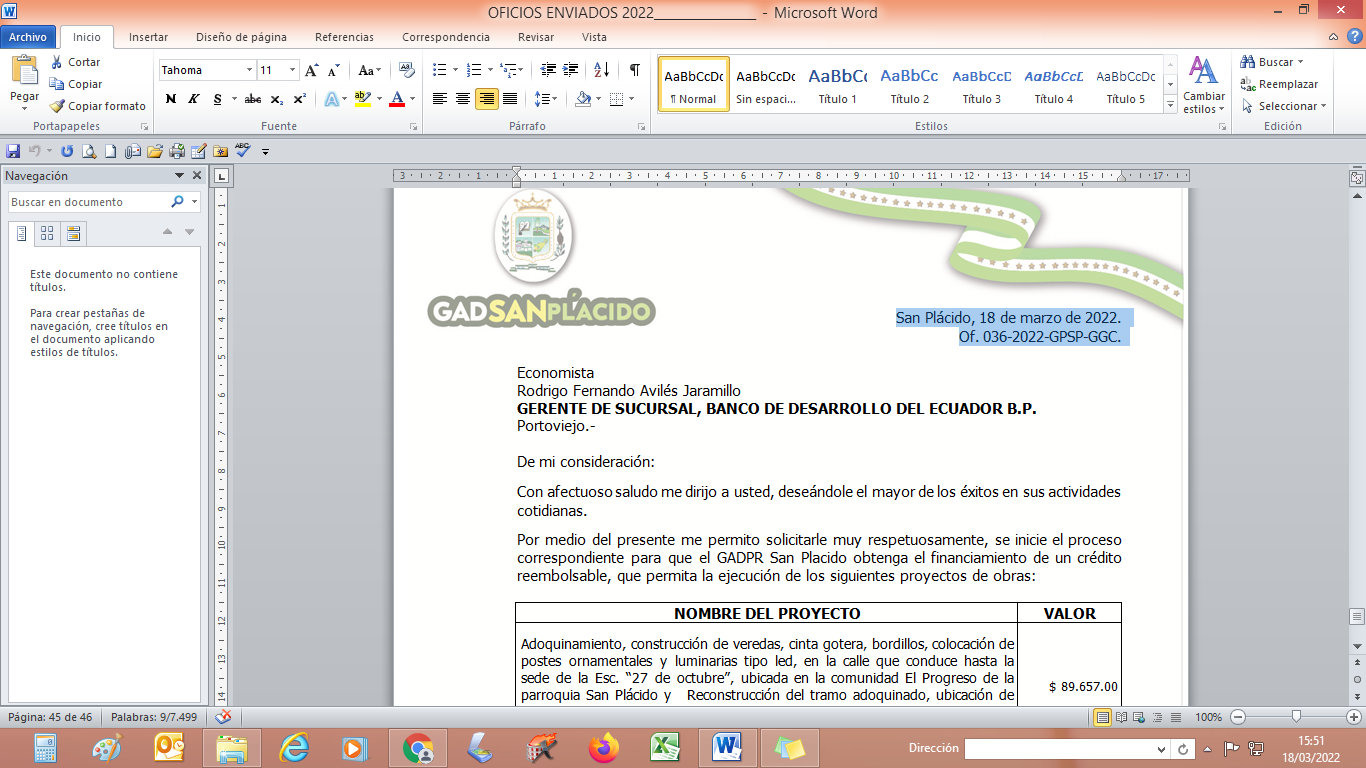Toggle show paragraph marks (¶)

(634, 70)
